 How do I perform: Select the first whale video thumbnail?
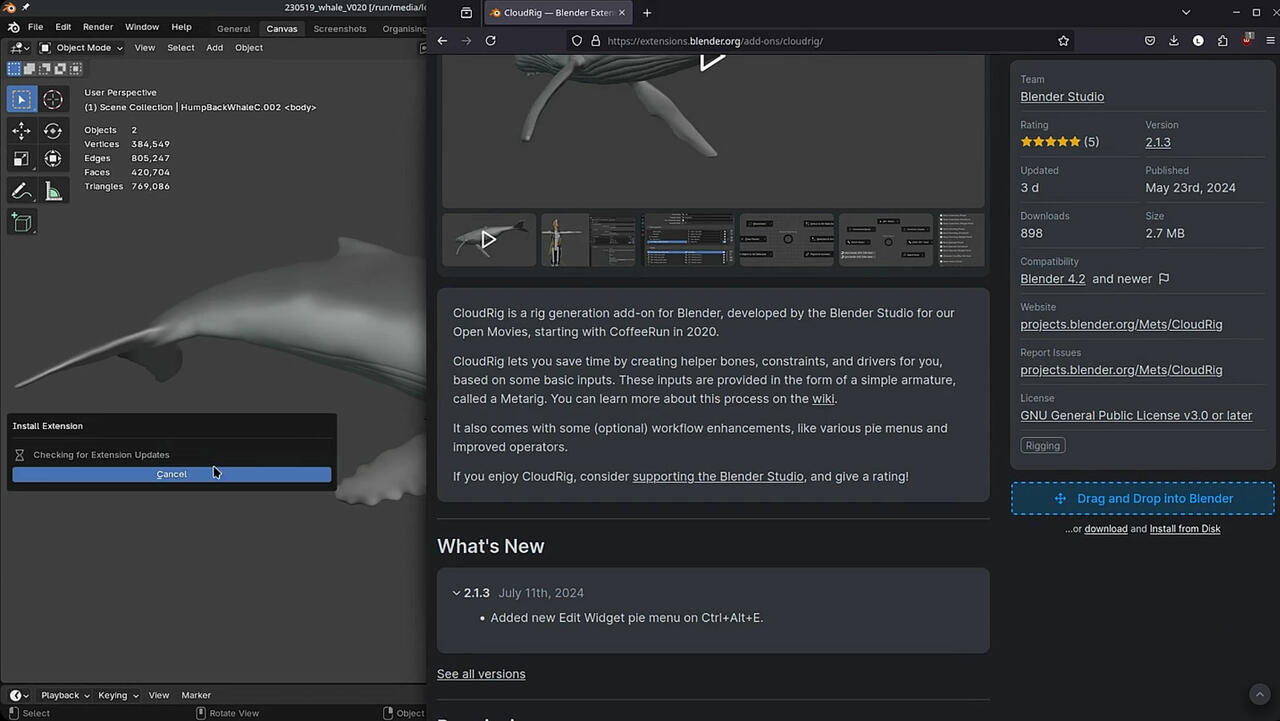coord(489,240)
